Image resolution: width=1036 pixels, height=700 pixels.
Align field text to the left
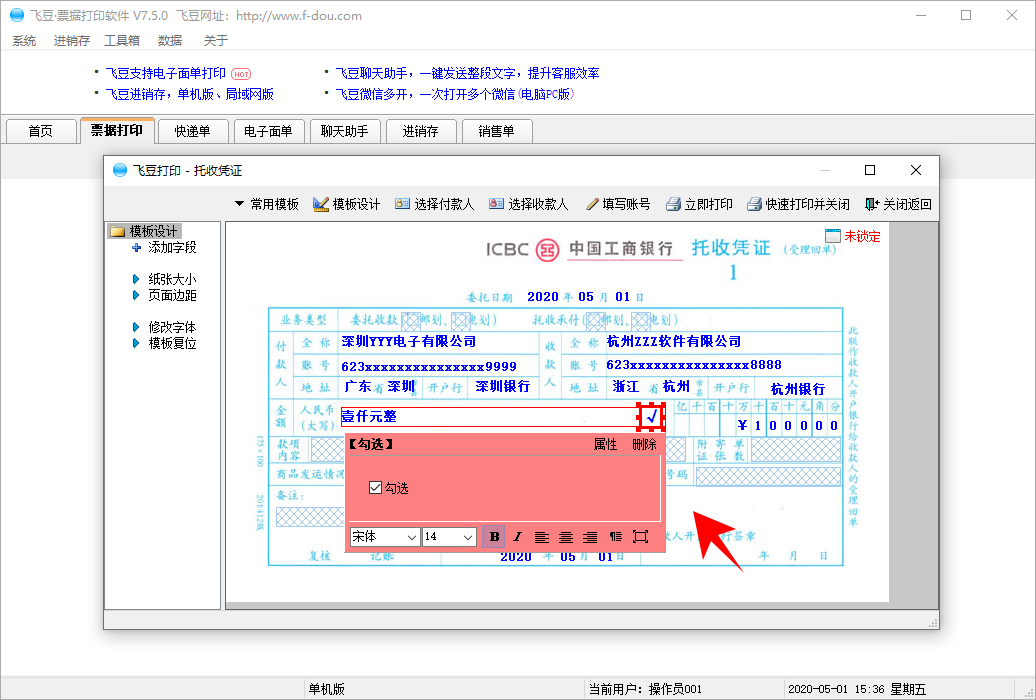(542, 537)
